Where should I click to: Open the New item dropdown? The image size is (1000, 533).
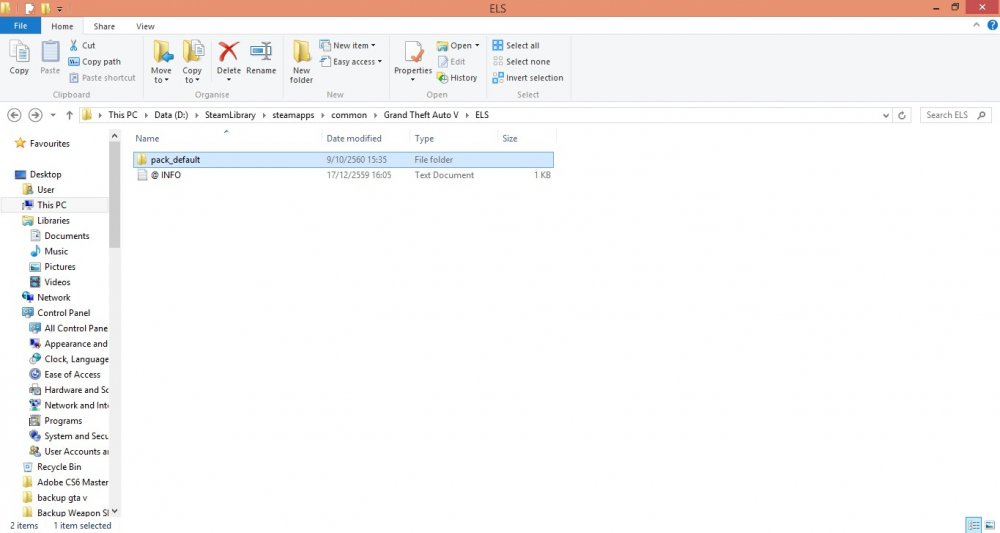pos(348,45)
